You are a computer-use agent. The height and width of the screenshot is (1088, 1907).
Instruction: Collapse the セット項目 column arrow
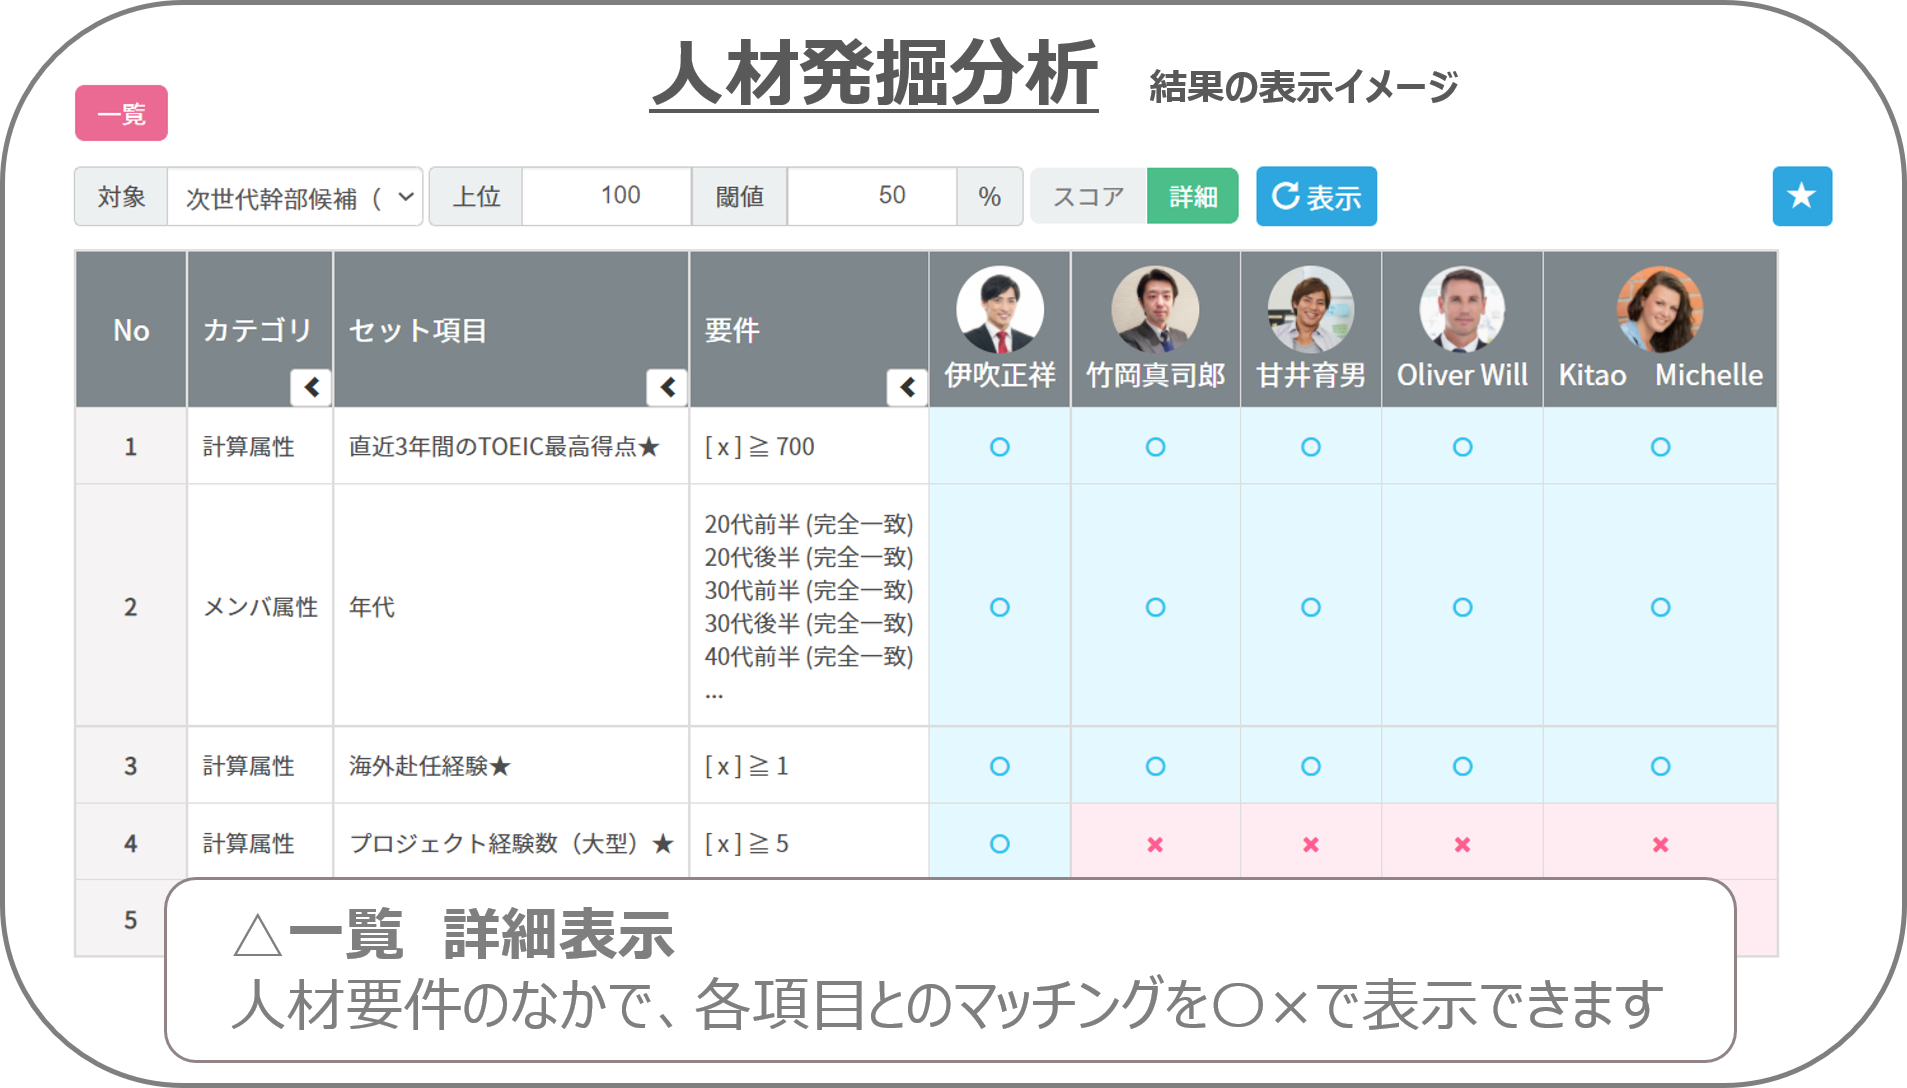coord(667,387)
